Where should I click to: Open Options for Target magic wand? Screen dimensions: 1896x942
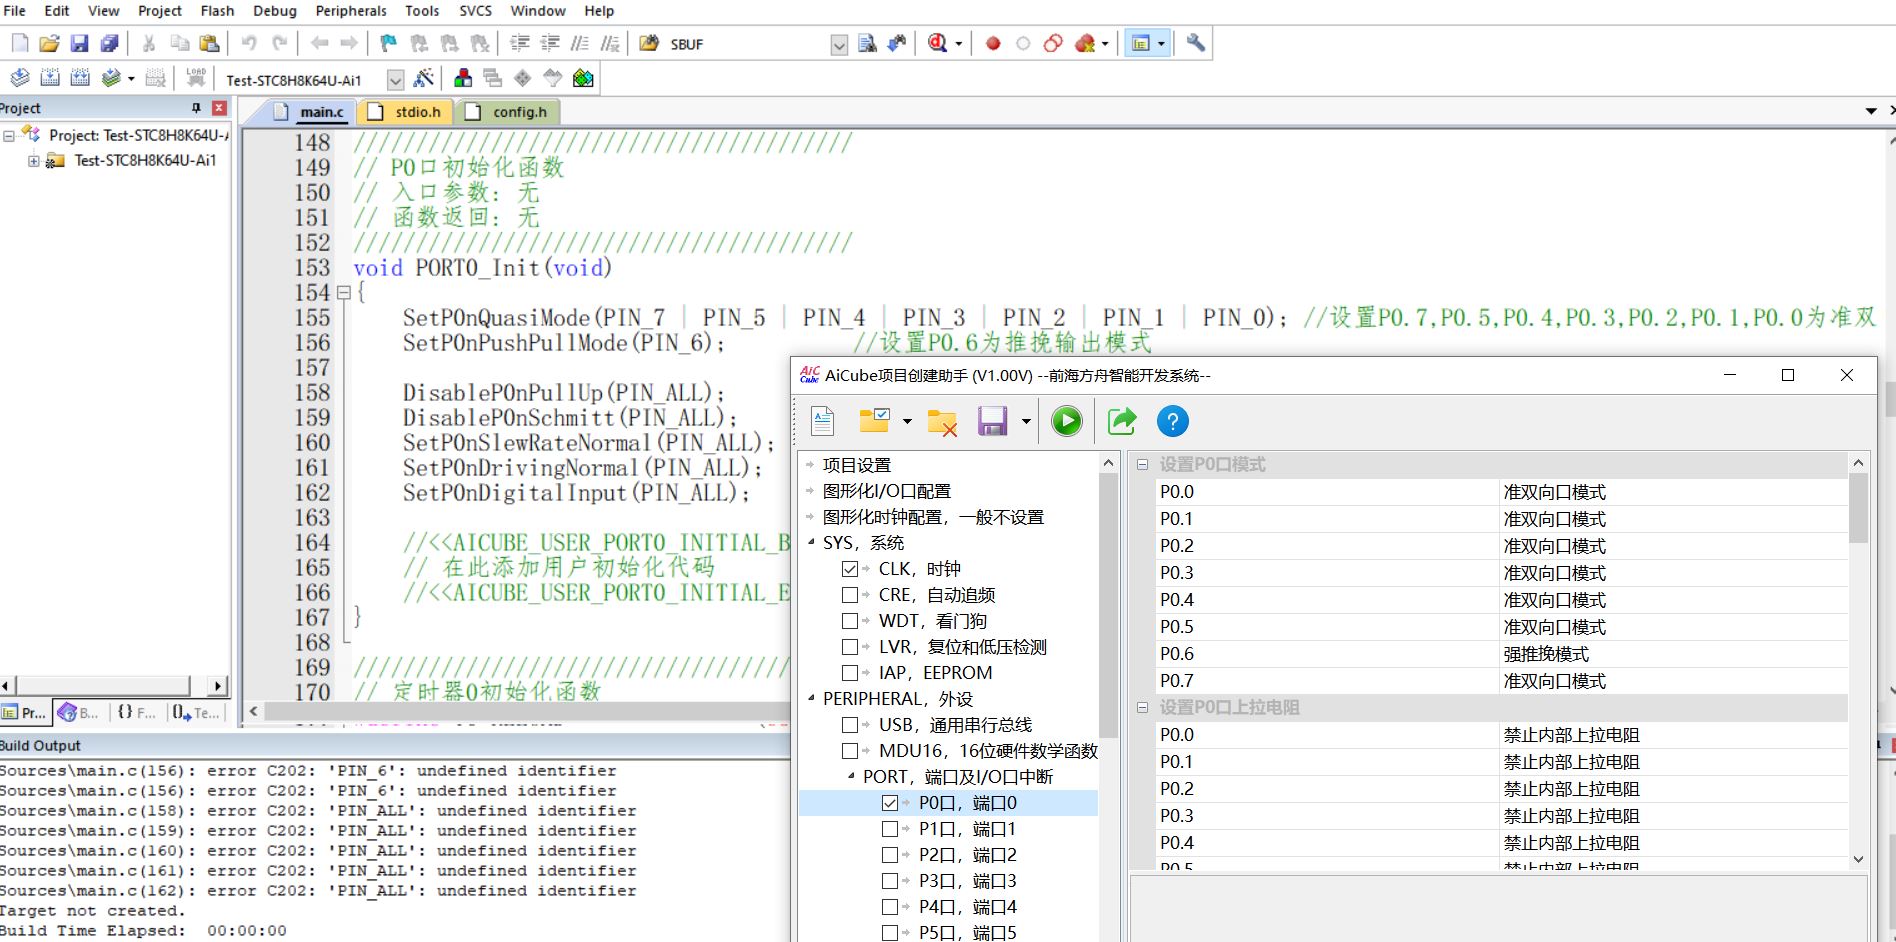point(424,78)
